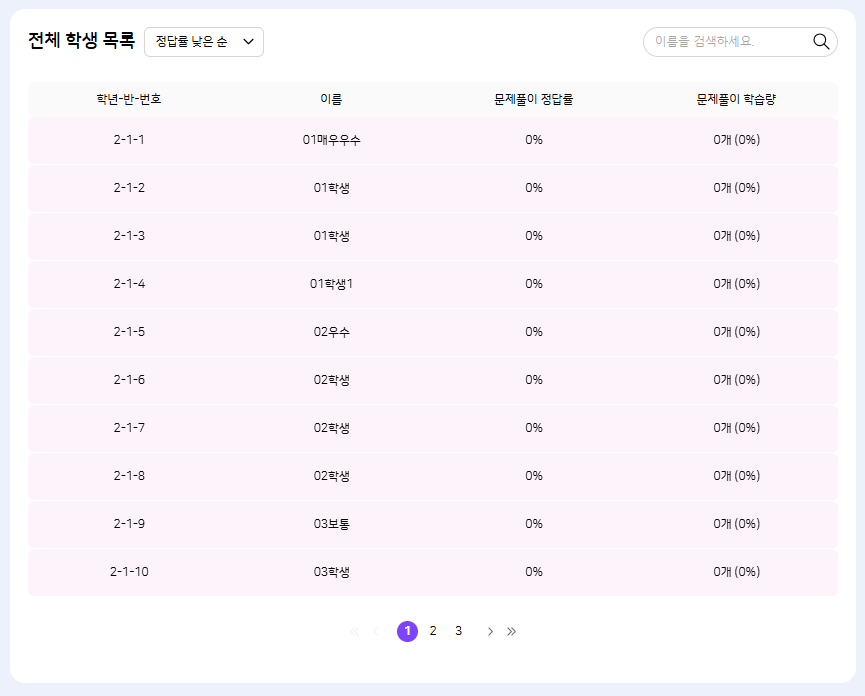Open student row 02우수
This screenshot has width=865, height=696.
[x=332, y=332]
